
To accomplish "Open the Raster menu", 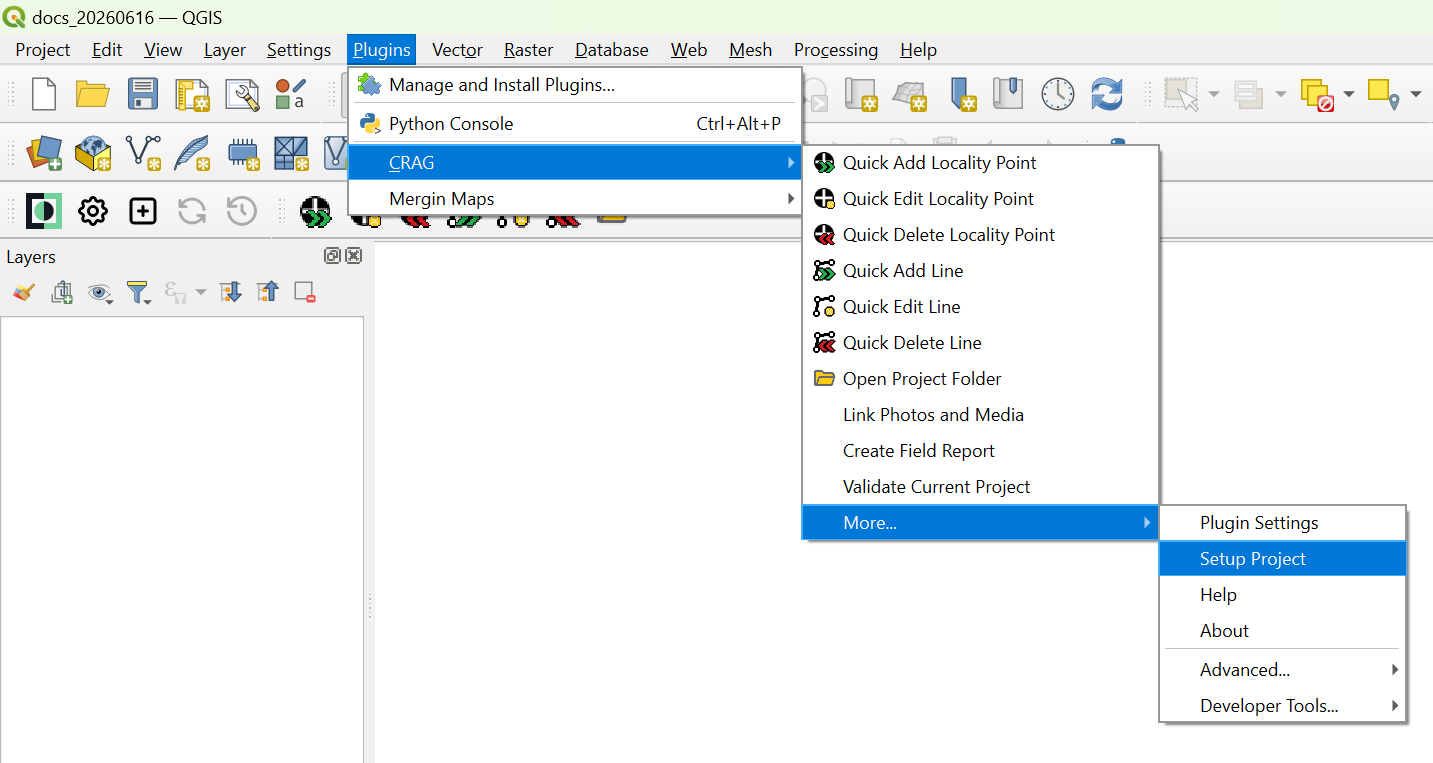I will pyautogui.click(x=528, y=50).
